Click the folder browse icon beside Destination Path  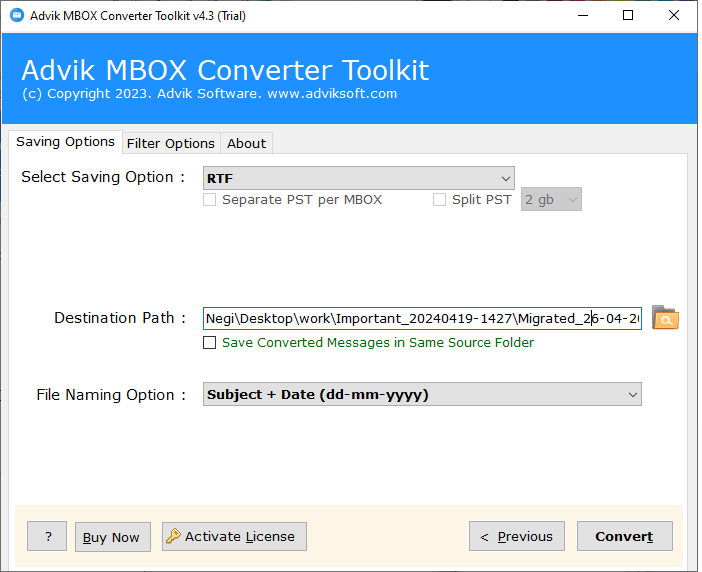(665, 318)
